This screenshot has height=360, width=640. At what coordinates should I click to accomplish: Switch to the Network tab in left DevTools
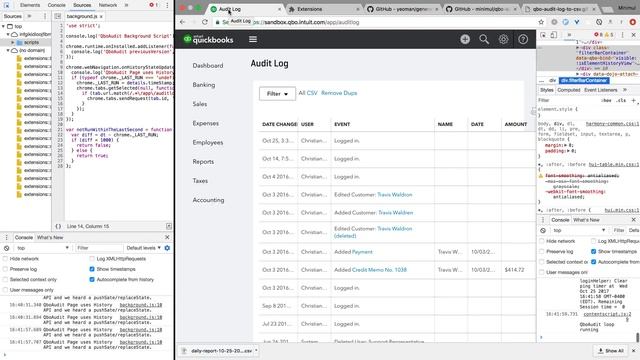pyautogui.click(x=108, y=5)
